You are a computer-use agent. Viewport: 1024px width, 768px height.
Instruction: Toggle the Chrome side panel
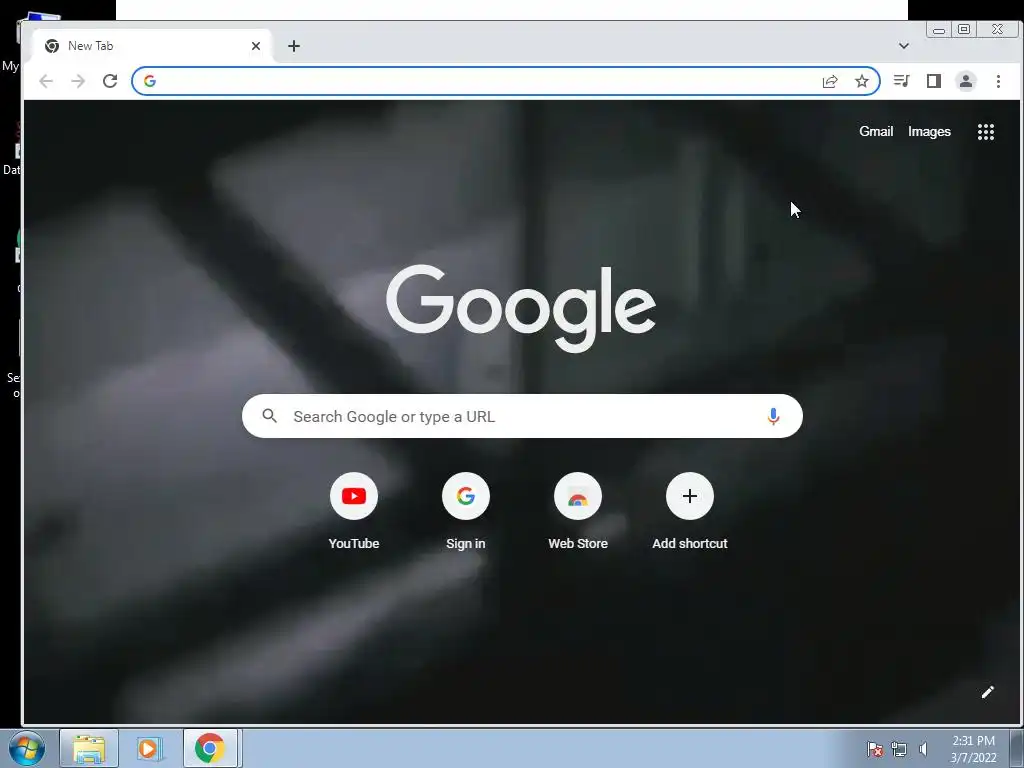click(934, 81)
